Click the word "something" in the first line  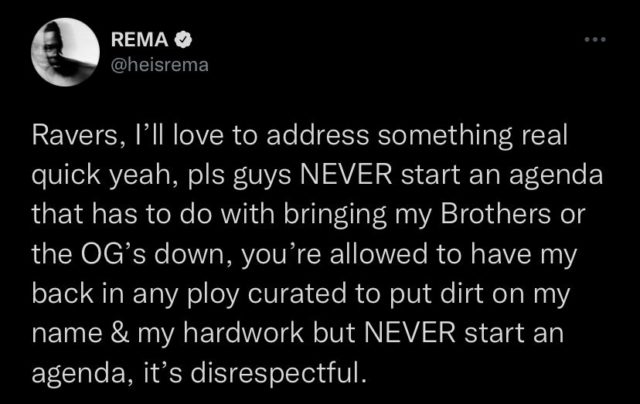click(444, 137)
